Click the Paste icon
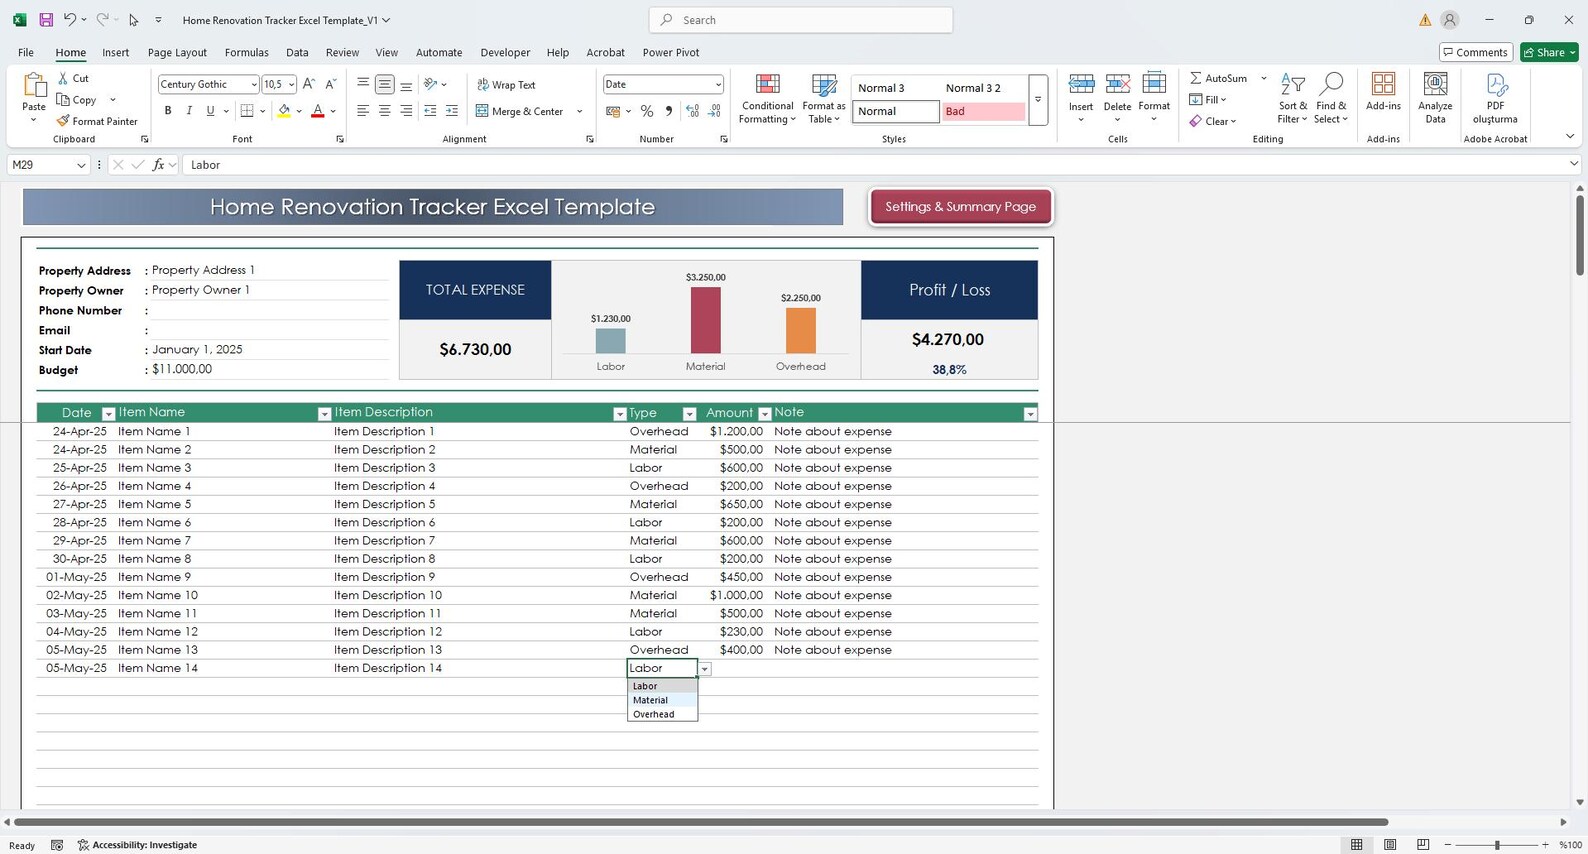Image resolution: width=1588 pixels, height=854 pixels. click(x=34, y=87)
